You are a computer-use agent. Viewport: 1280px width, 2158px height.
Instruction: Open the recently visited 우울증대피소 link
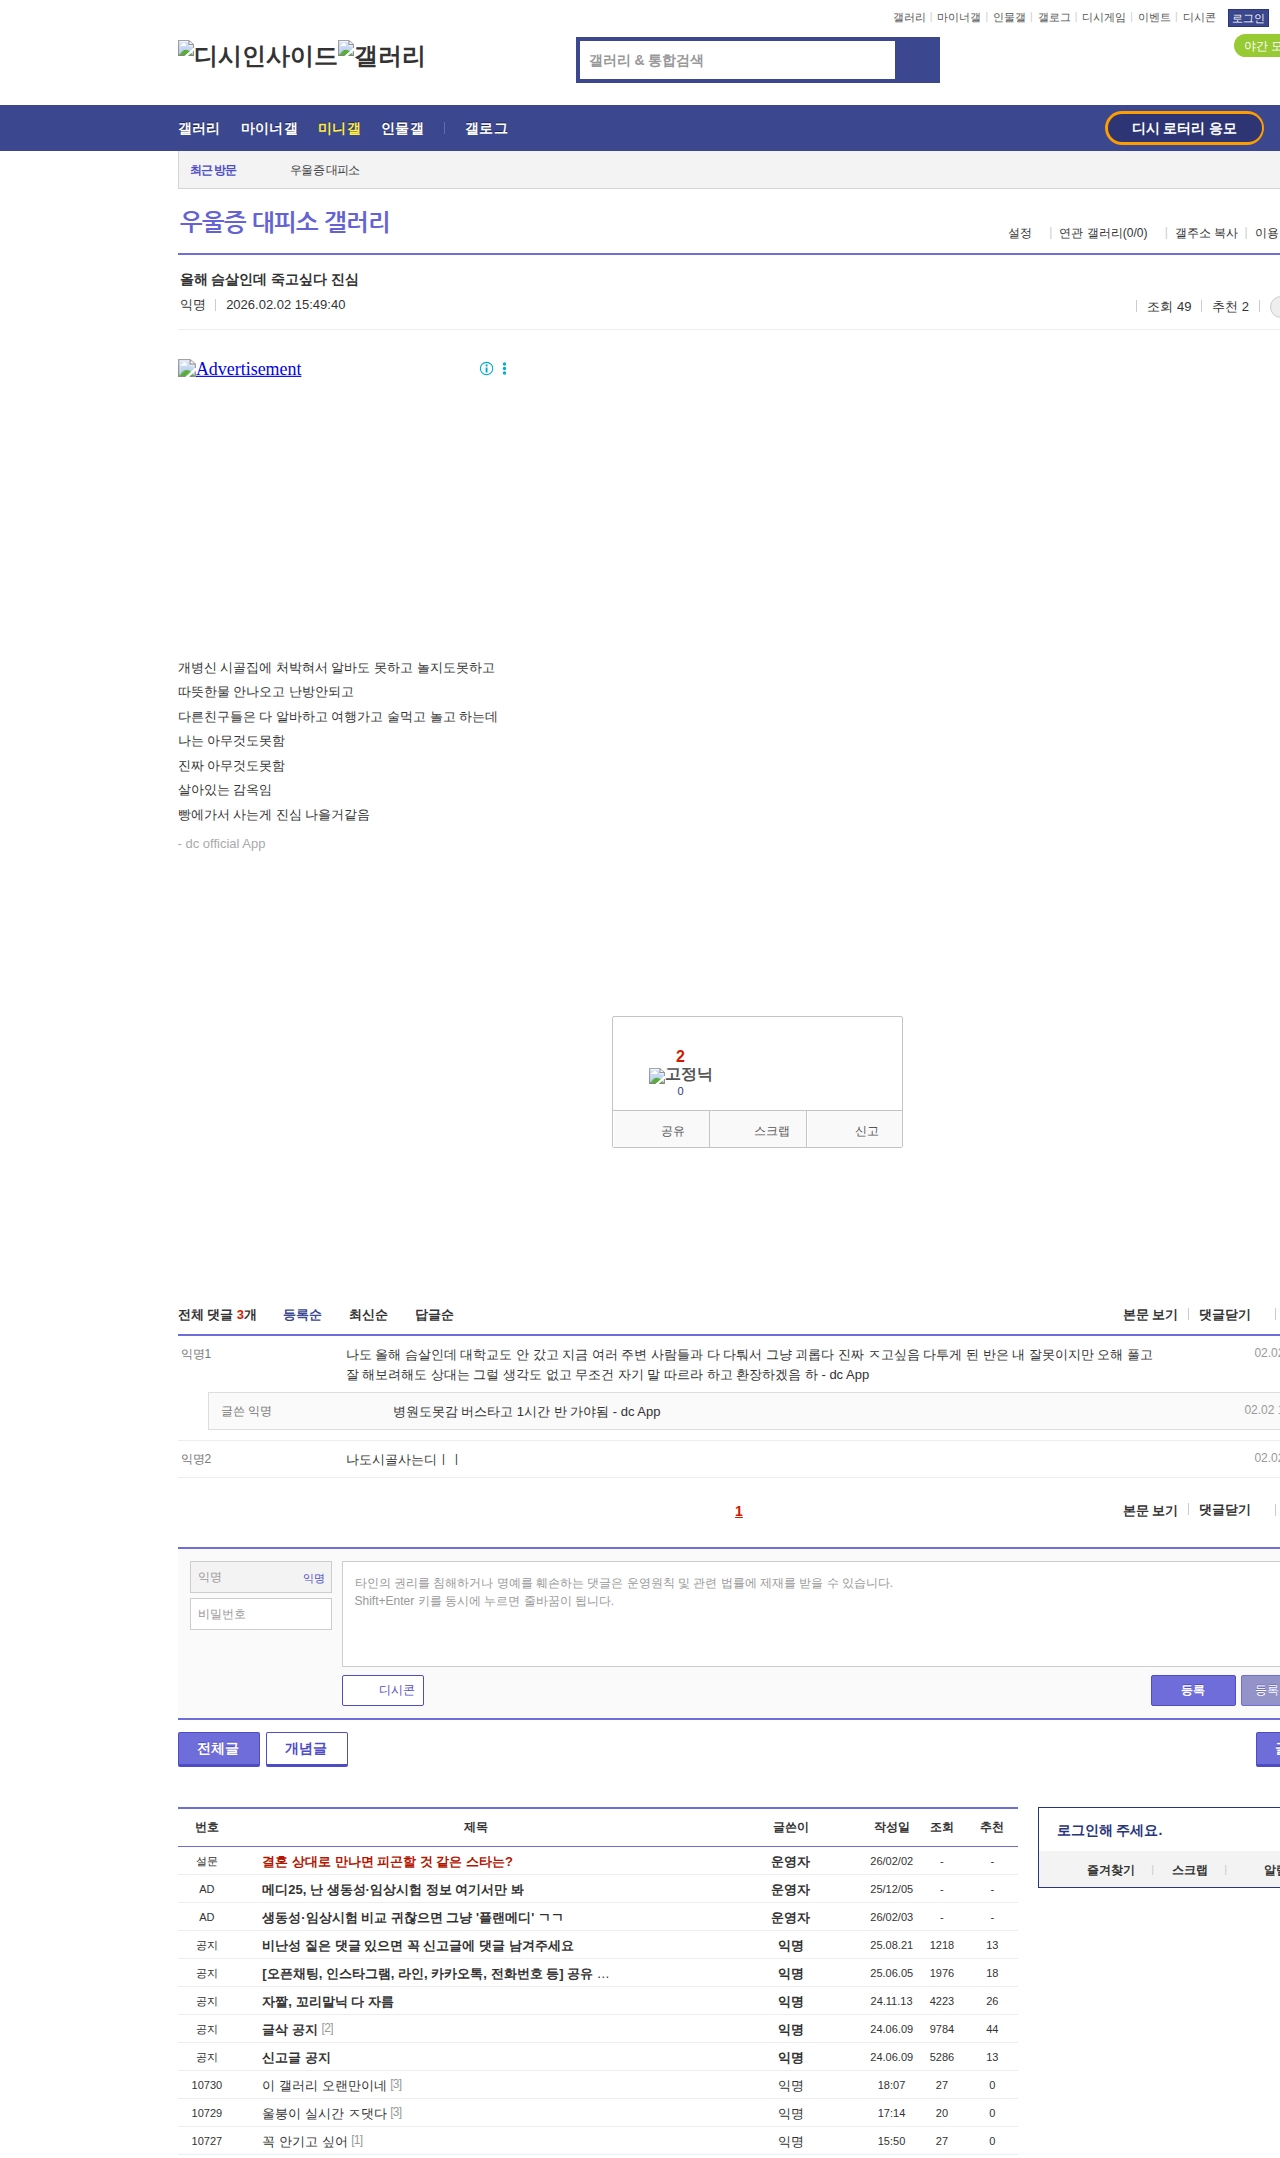325,171
